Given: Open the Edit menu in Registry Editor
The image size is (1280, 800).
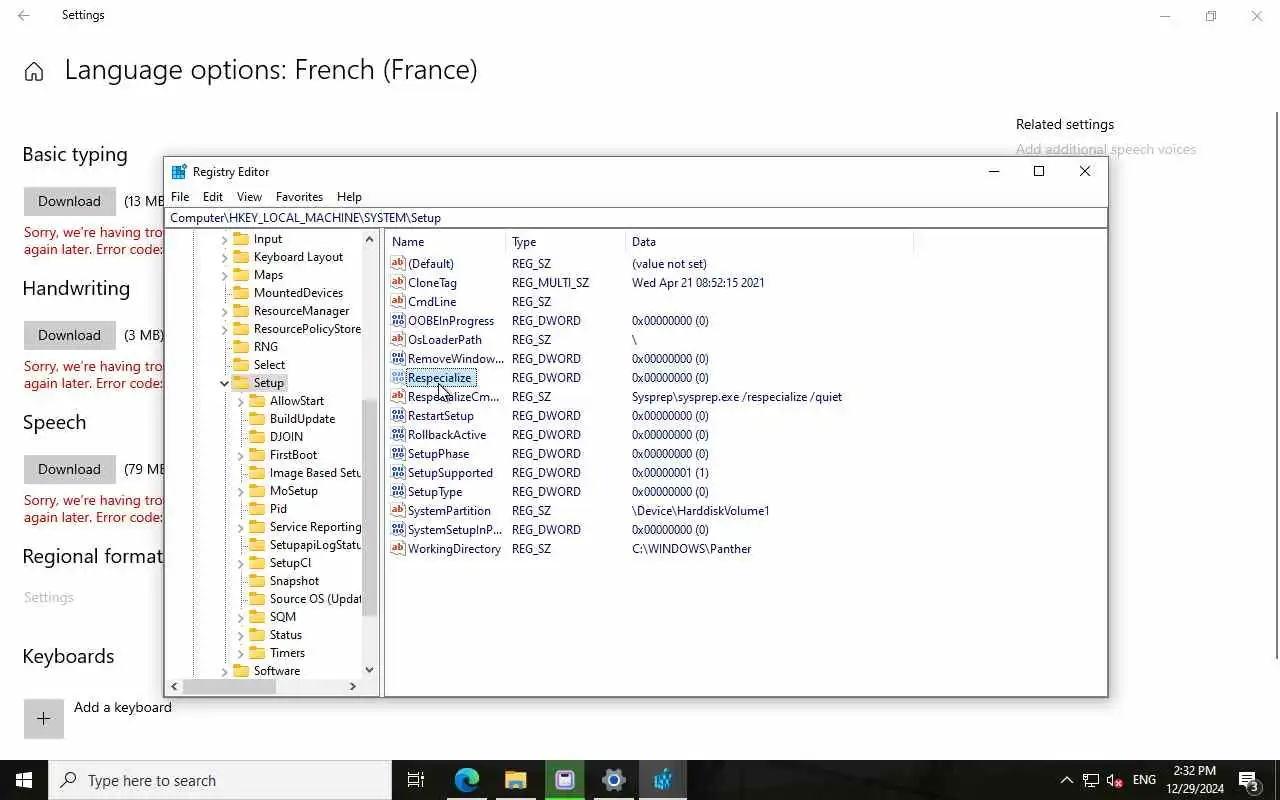Looking at the screenshot, I should 213,197.
